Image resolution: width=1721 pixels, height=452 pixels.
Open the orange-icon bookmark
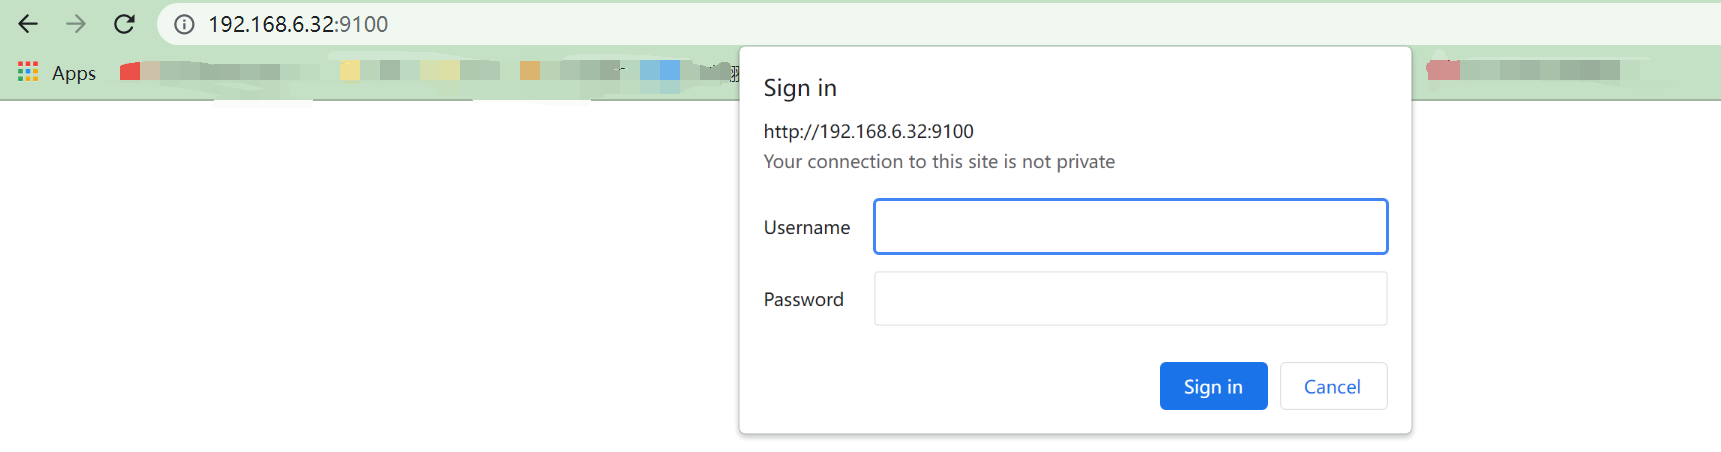530,70
